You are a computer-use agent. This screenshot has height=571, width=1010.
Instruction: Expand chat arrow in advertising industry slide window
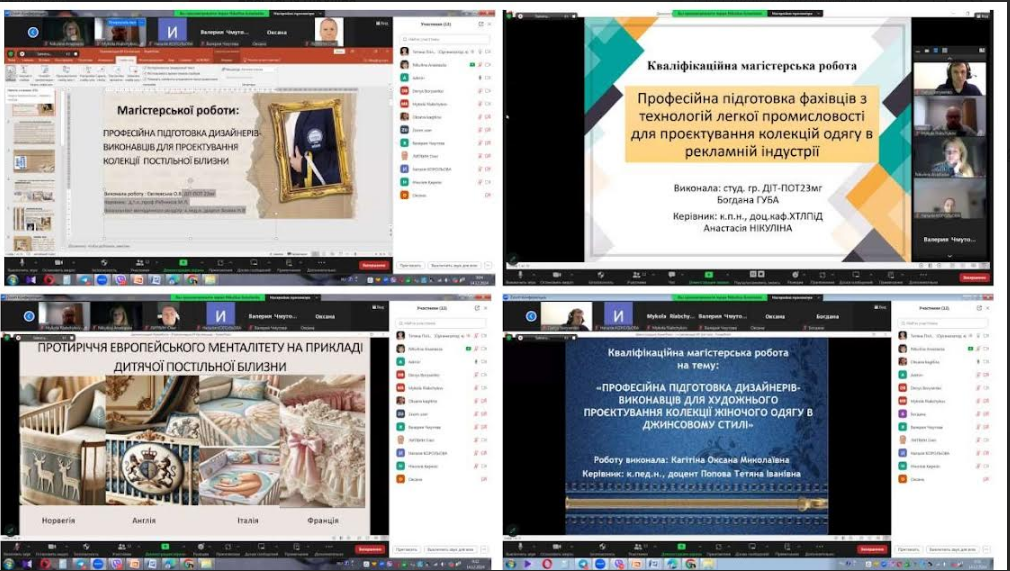click(681, 275)
